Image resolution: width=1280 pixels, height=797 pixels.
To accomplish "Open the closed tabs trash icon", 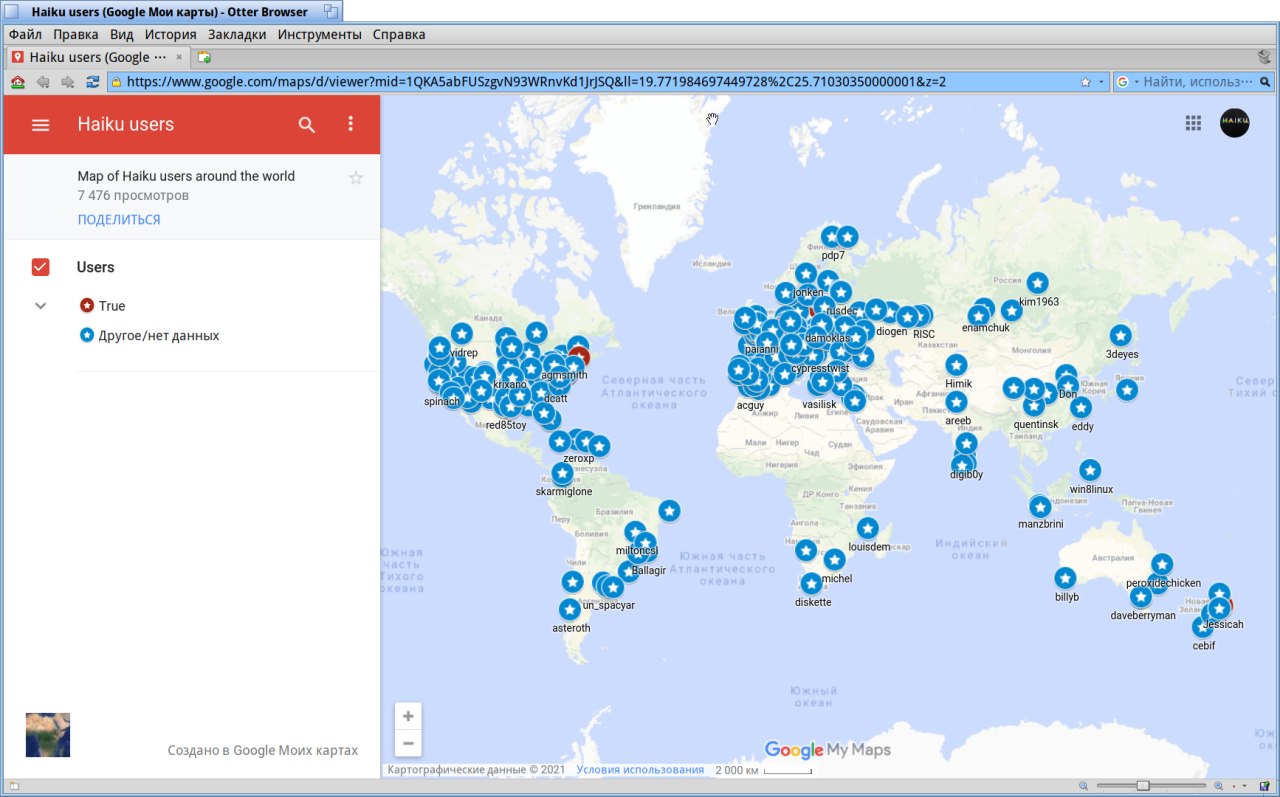I will (1264, 57).
